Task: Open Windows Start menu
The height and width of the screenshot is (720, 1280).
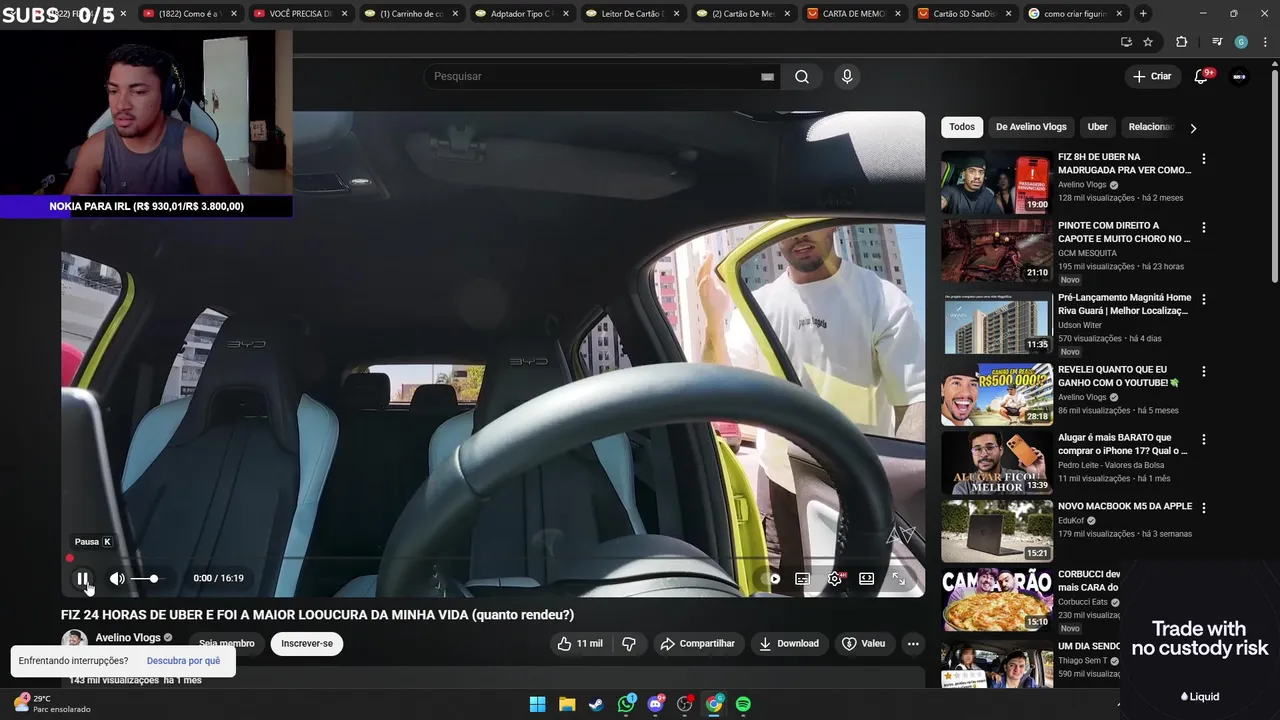Action: (537, 704)
